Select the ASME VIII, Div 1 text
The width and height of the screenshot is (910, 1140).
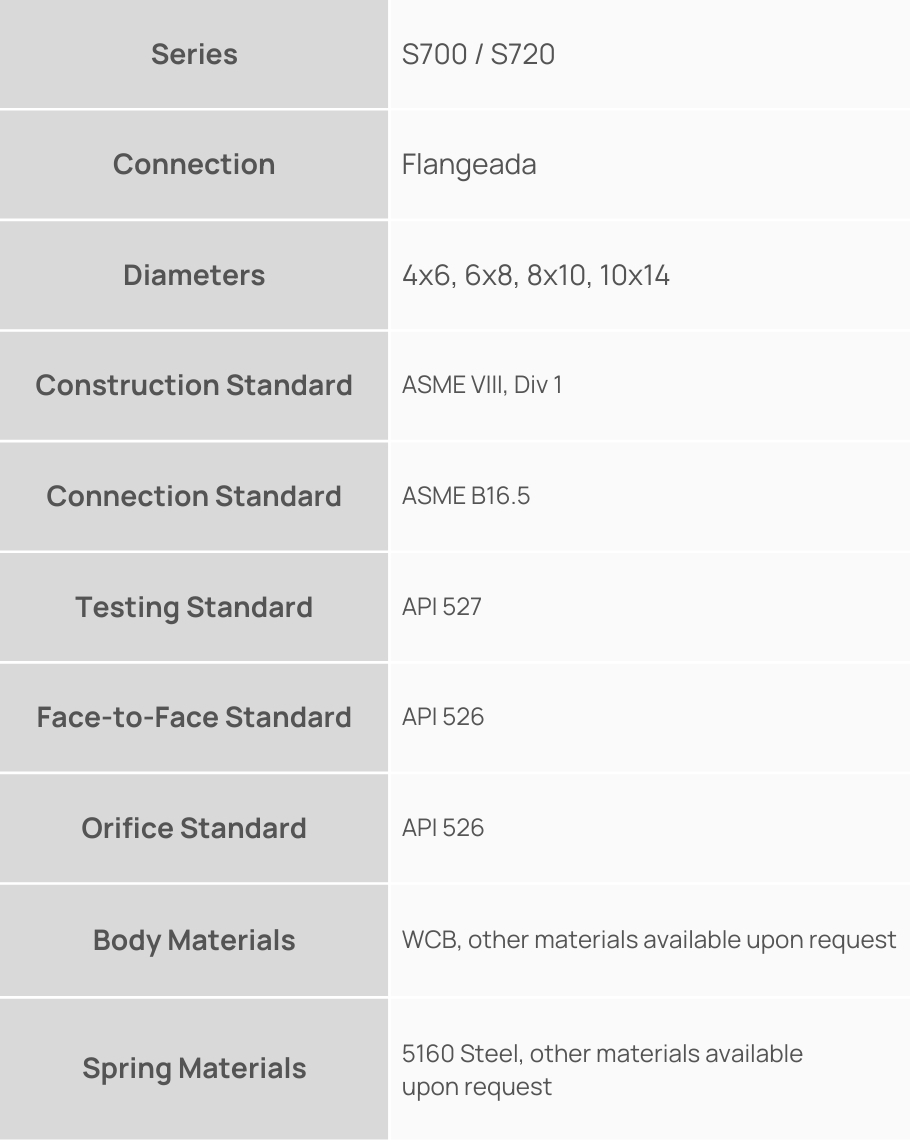pos(482,385)
